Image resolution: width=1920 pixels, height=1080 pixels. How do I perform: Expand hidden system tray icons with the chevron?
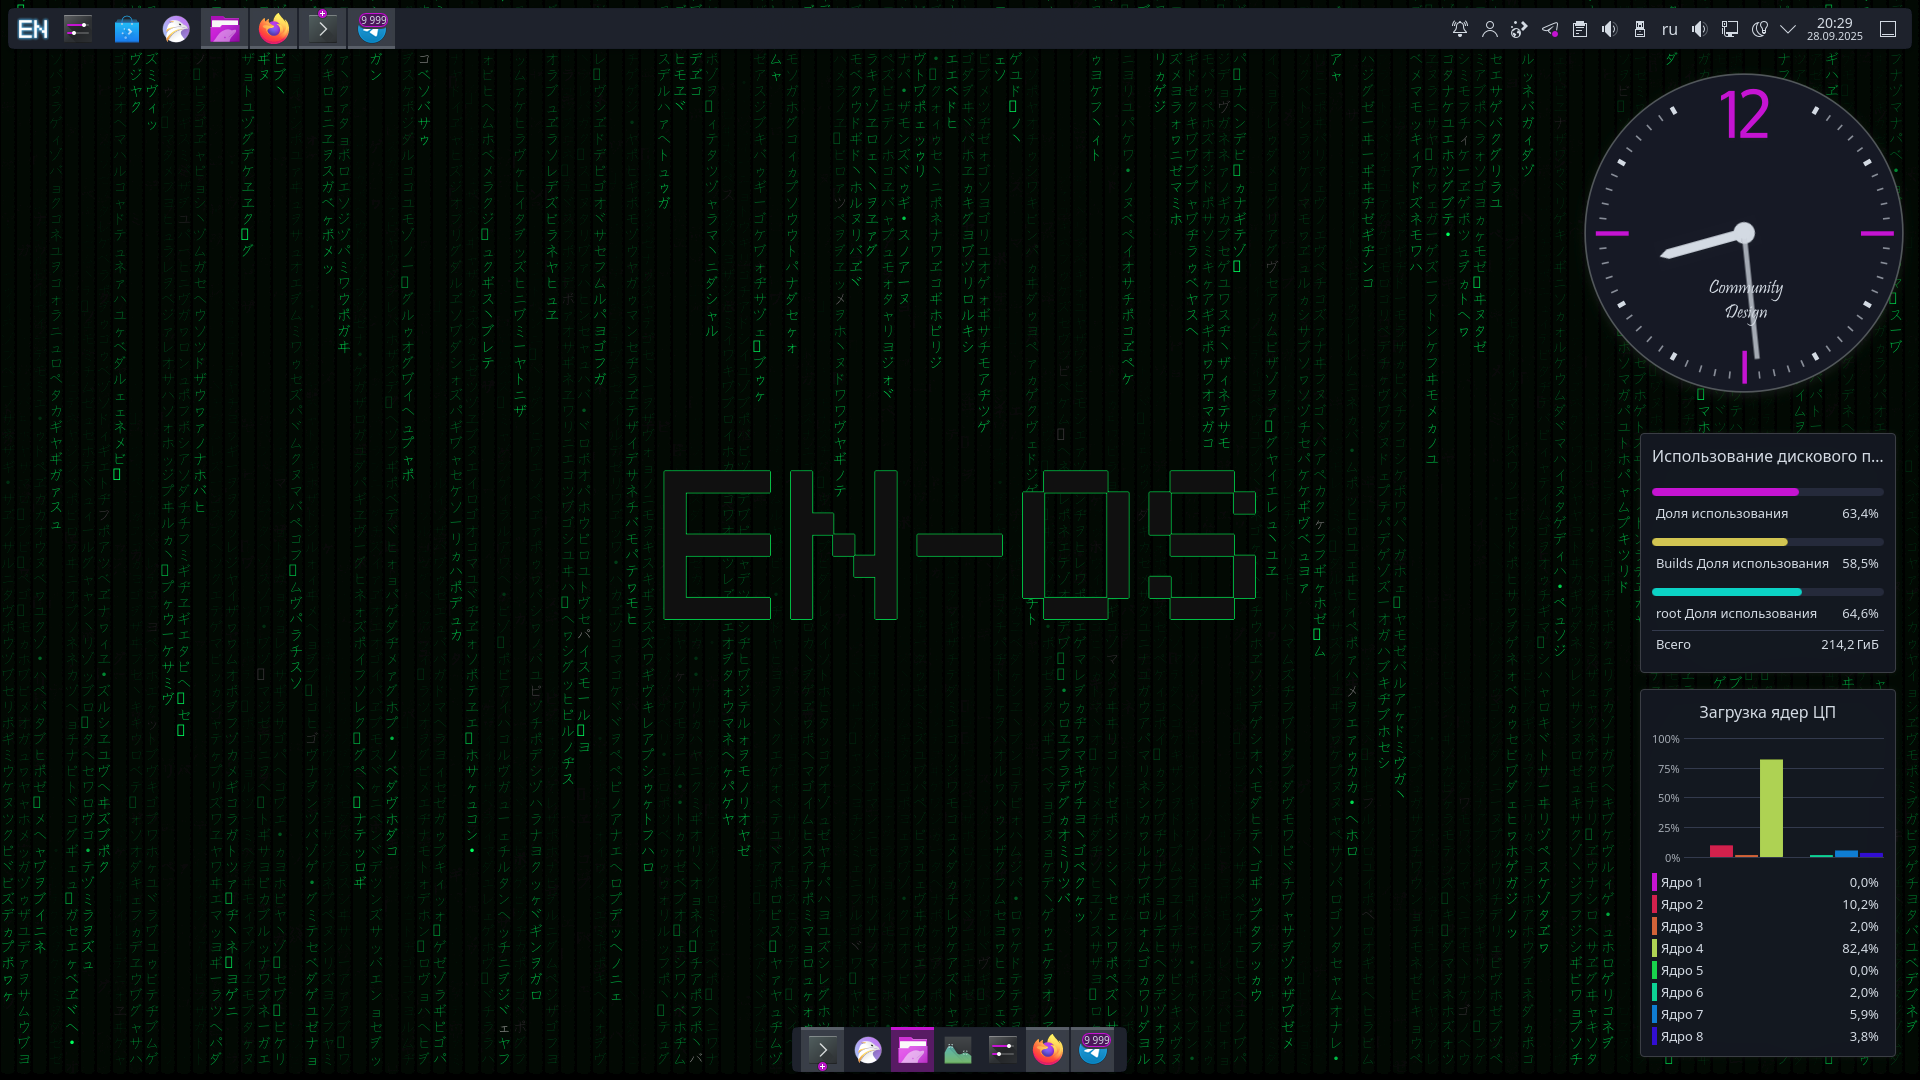click(1788, 29)
